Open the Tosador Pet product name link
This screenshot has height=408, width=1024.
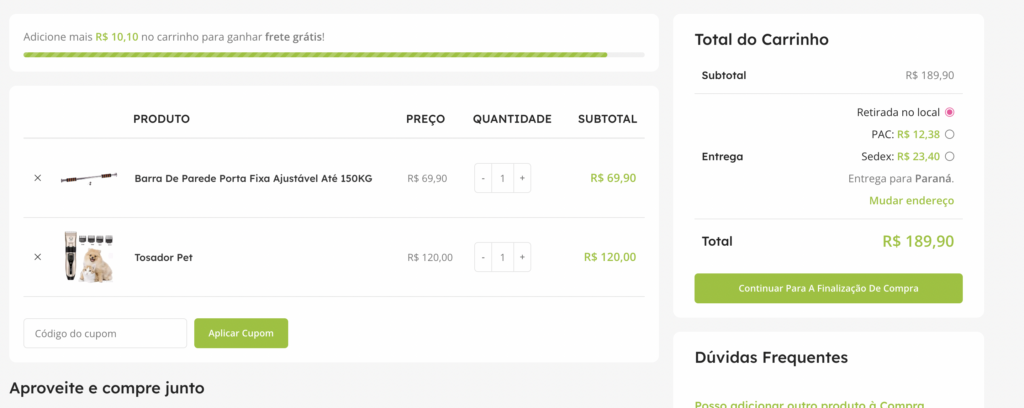163,257
